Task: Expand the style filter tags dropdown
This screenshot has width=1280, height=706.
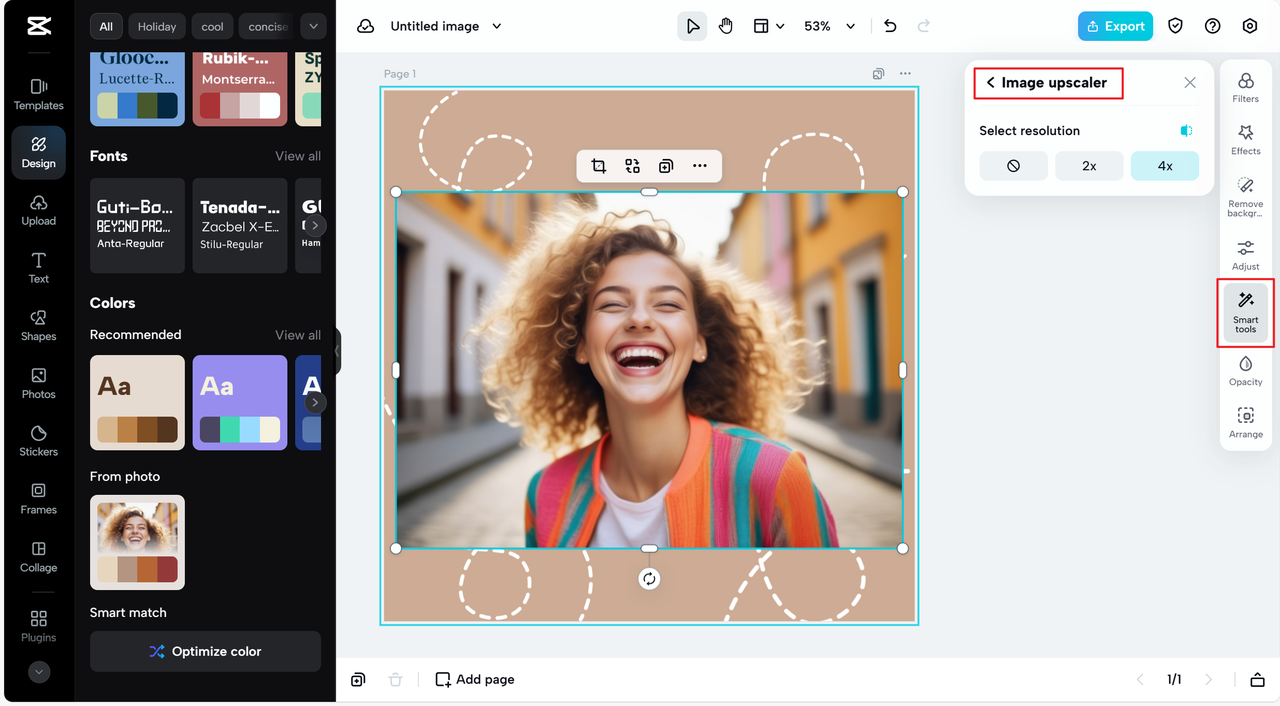Action: [313, 26]
